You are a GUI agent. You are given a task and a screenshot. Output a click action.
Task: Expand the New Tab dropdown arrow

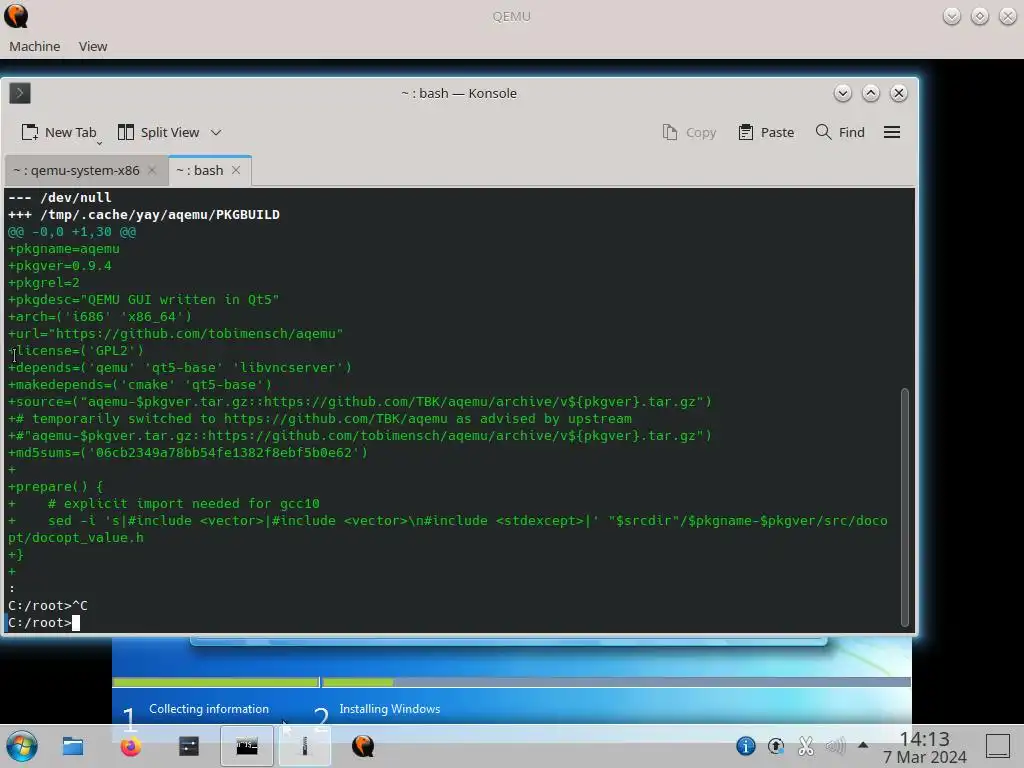click(x=100, y=142)
